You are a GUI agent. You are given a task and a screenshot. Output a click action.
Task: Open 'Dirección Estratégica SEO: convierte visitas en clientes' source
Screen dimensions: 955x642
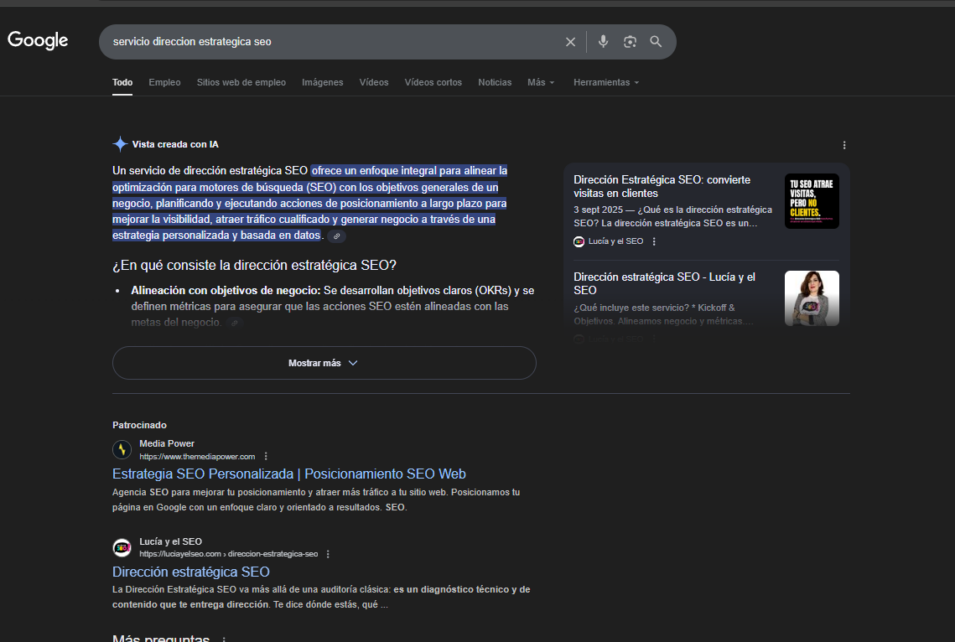coord(661,186)
